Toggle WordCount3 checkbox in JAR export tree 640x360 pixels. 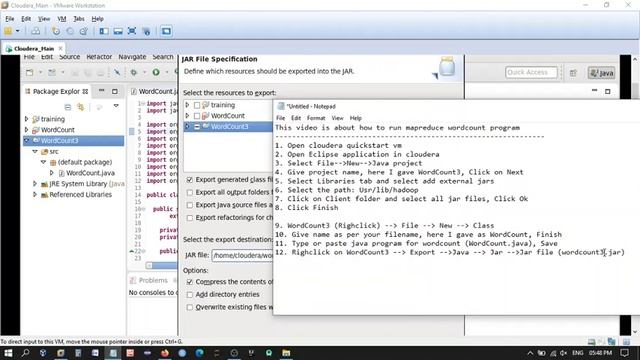[197, 127]
